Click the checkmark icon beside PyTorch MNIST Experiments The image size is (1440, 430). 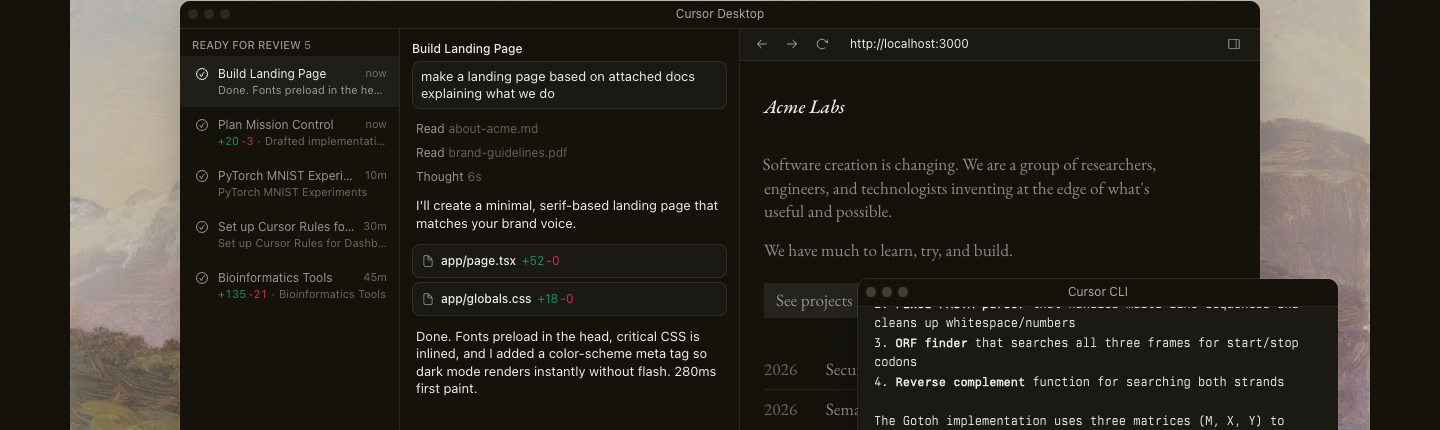(x=202, y=176)
